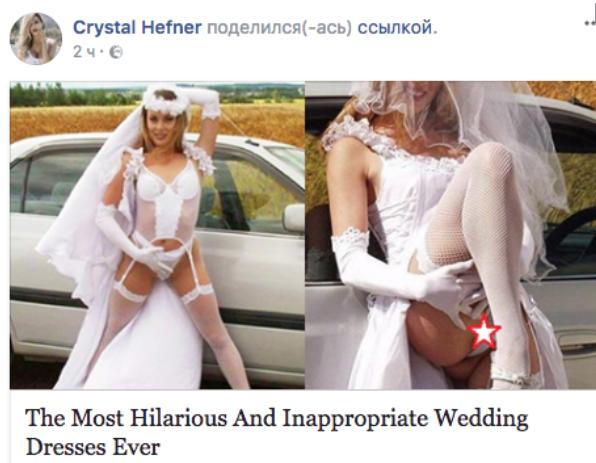Click the red-outlined star sticker

[483, 333]
